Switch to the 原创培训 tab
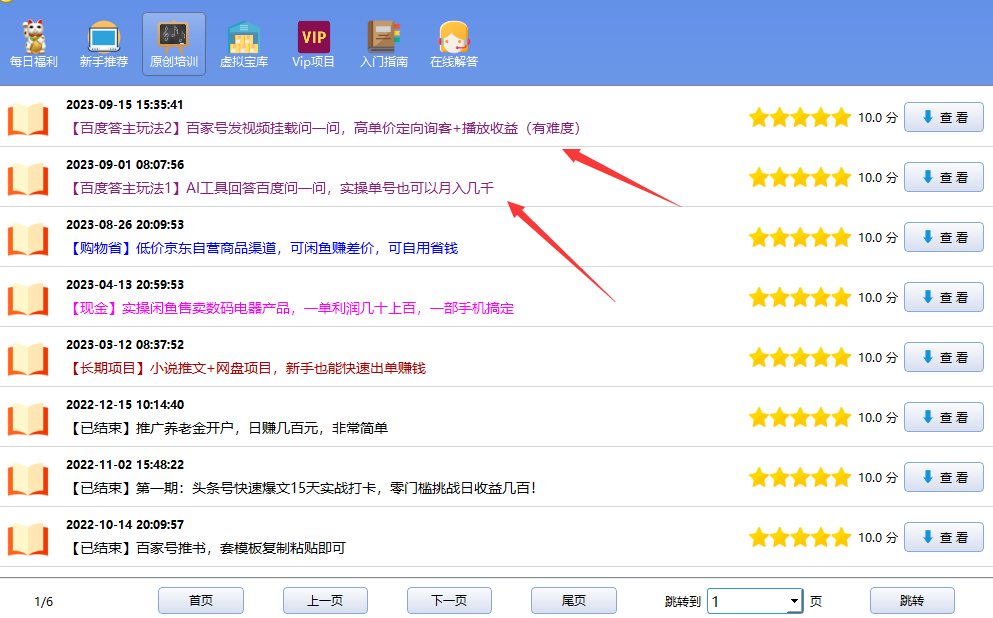 [x=173, y=44]
